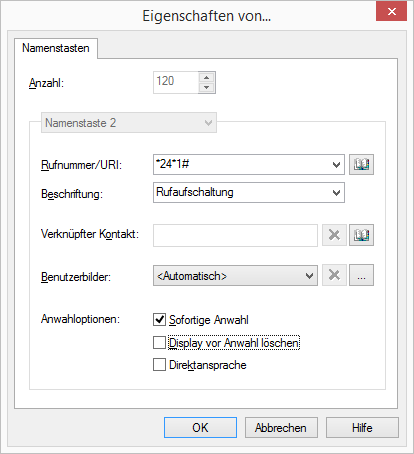414x454 pixels.
Task: Browse user images with ellipsis button
Action: click(x=361, y=275)
